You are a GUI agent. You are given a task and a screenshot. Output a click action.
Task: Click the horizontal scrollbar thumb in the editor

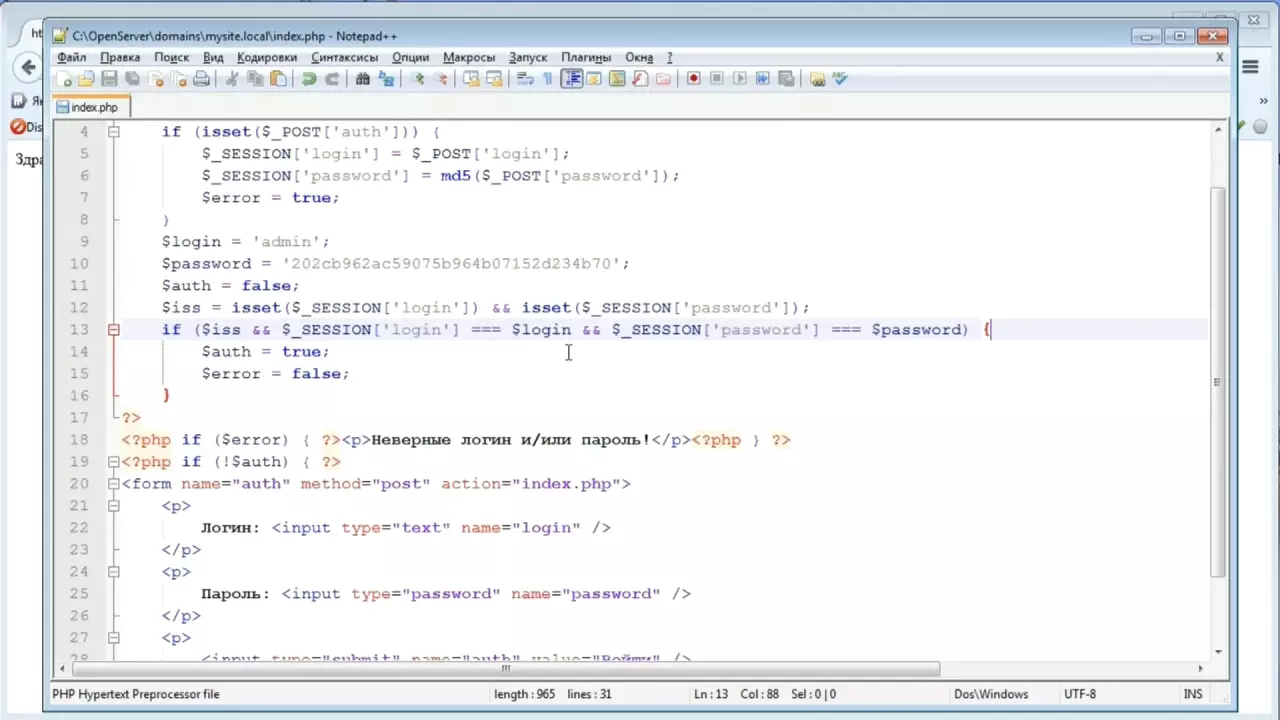pos(505,668)
